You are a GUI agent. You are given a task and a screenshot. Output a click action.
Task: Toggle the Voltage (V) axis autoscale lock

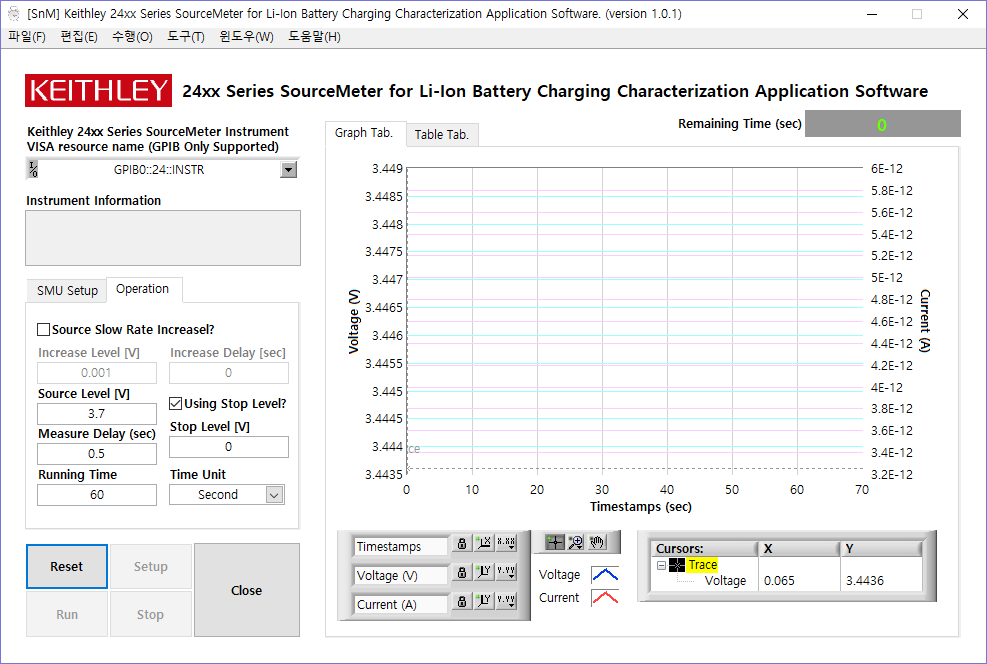pyautogui.click(x=461, y=572)
